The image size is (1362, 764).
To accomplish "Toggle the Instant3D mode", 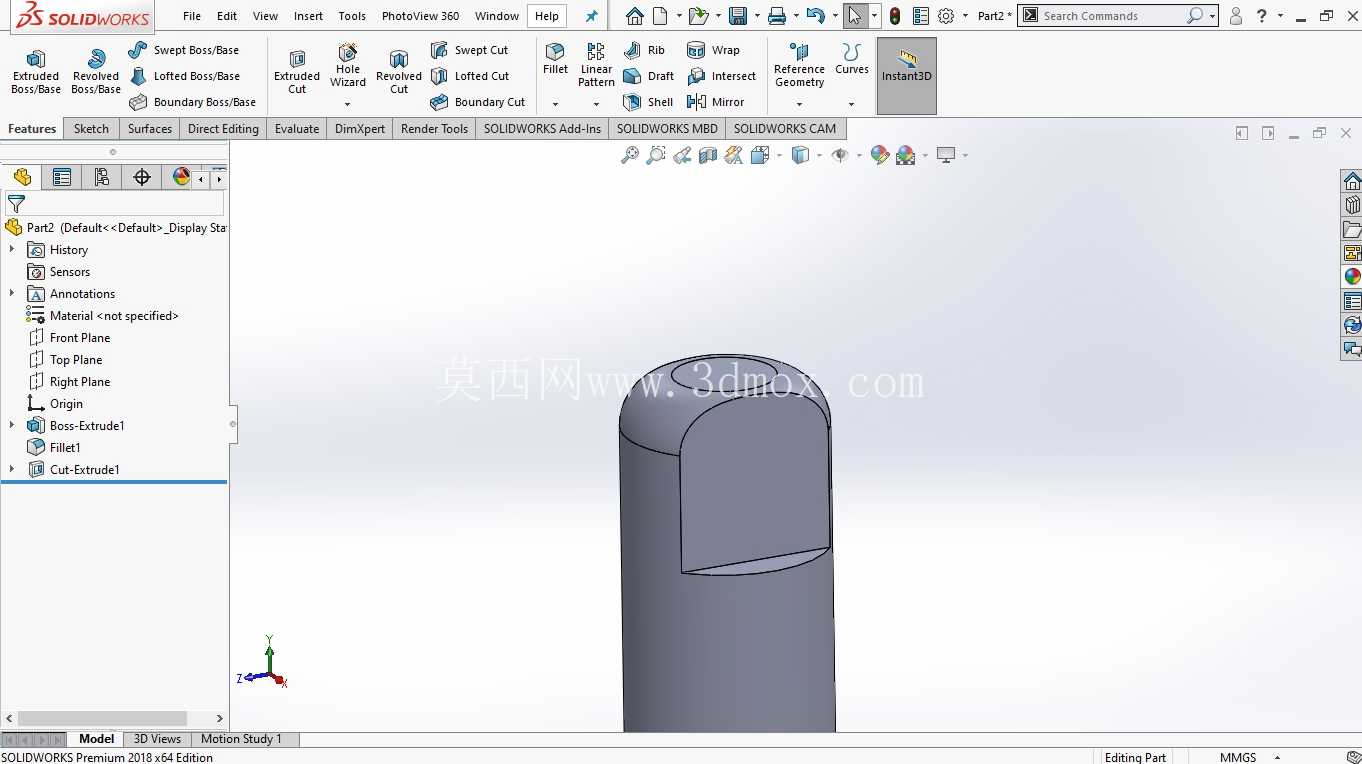I will pos(907,76).
